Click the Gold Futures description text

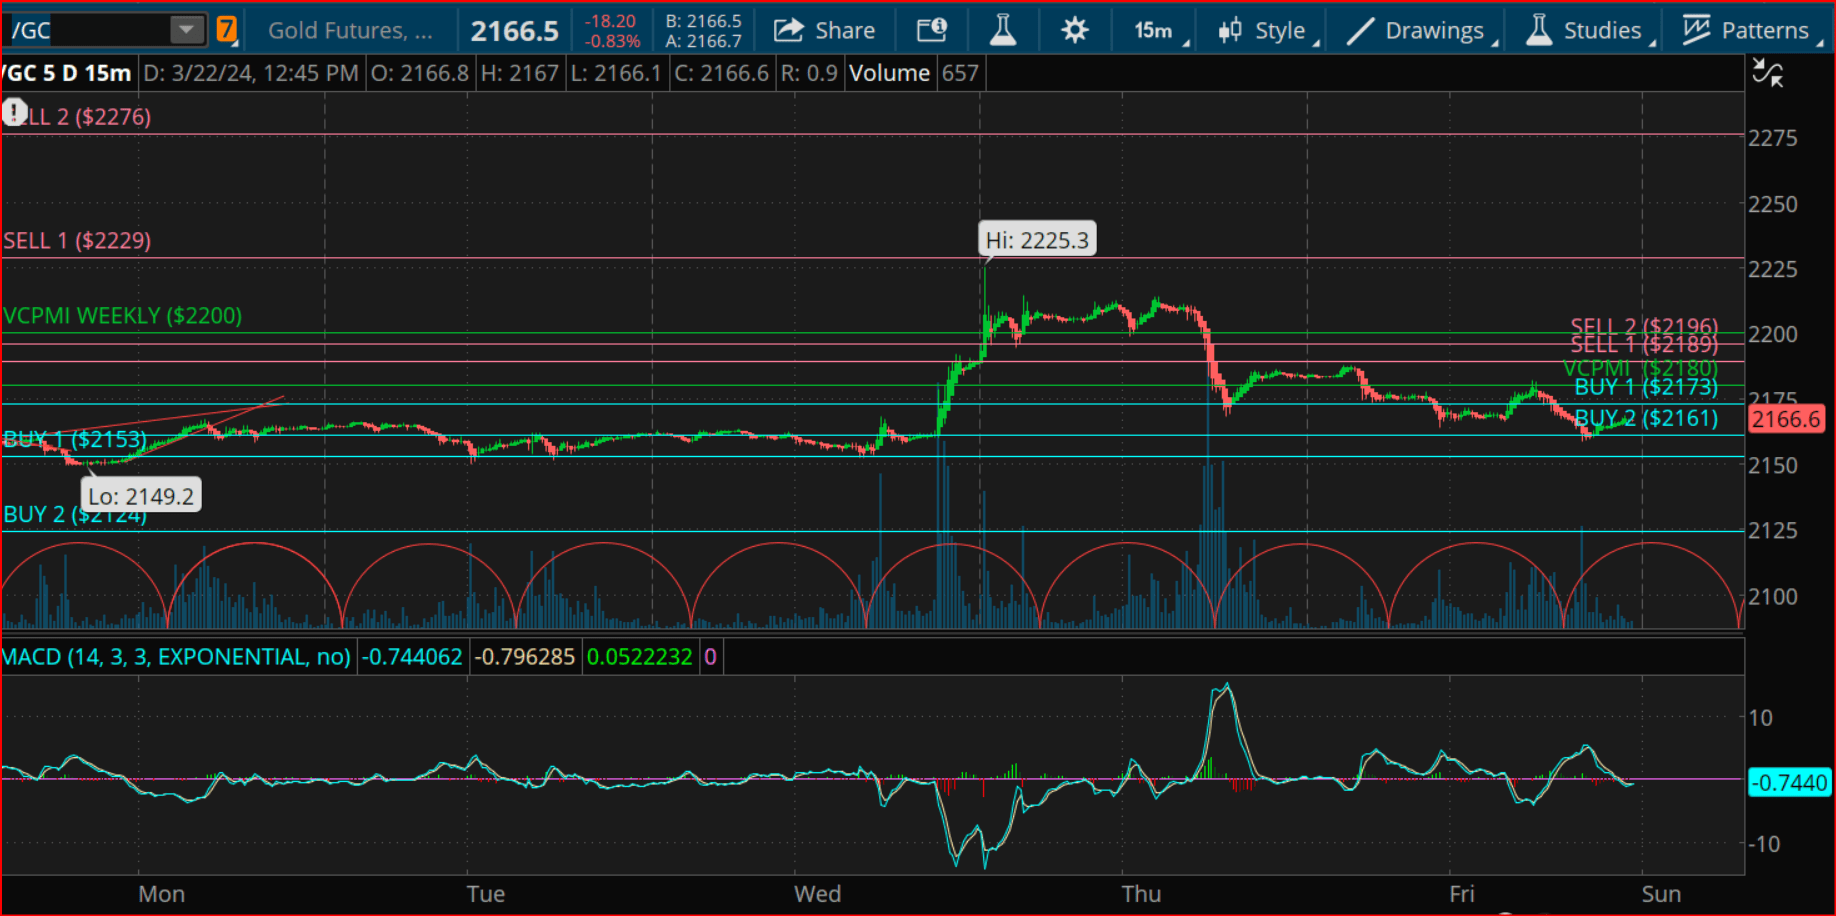(350, 31)
